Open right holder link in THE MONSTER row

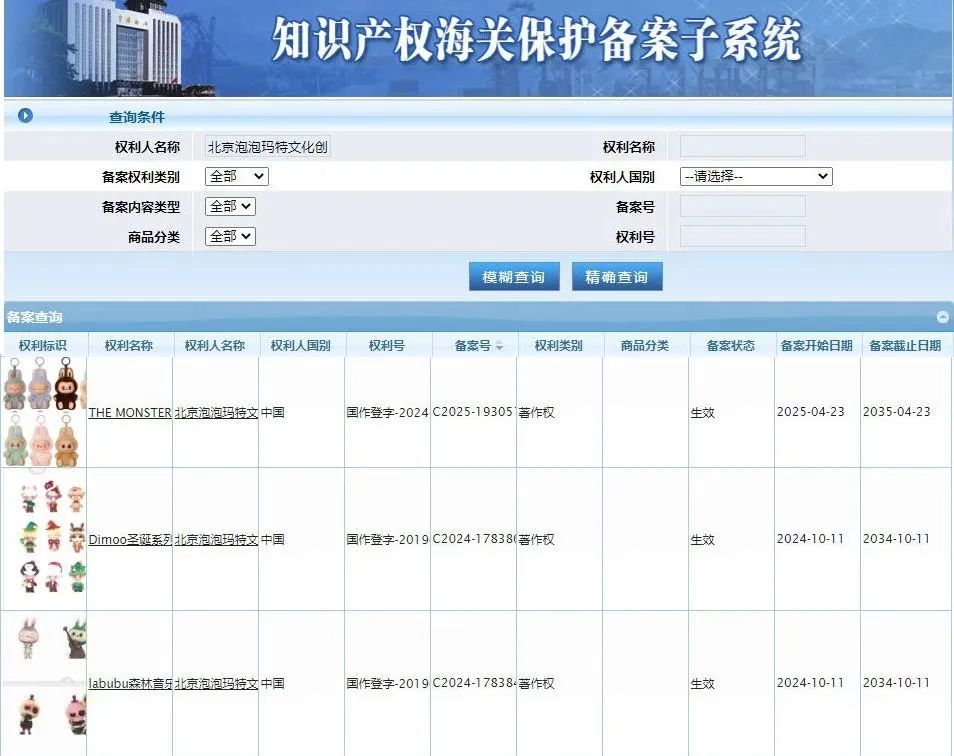[x=217, y=412]
